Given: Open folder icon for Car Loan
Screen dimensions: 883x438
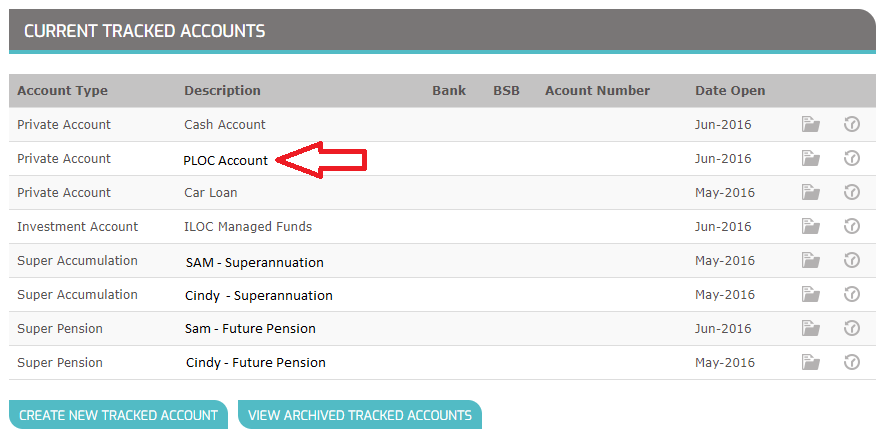Looking at the screenshot, I should [x=810, y=193].
